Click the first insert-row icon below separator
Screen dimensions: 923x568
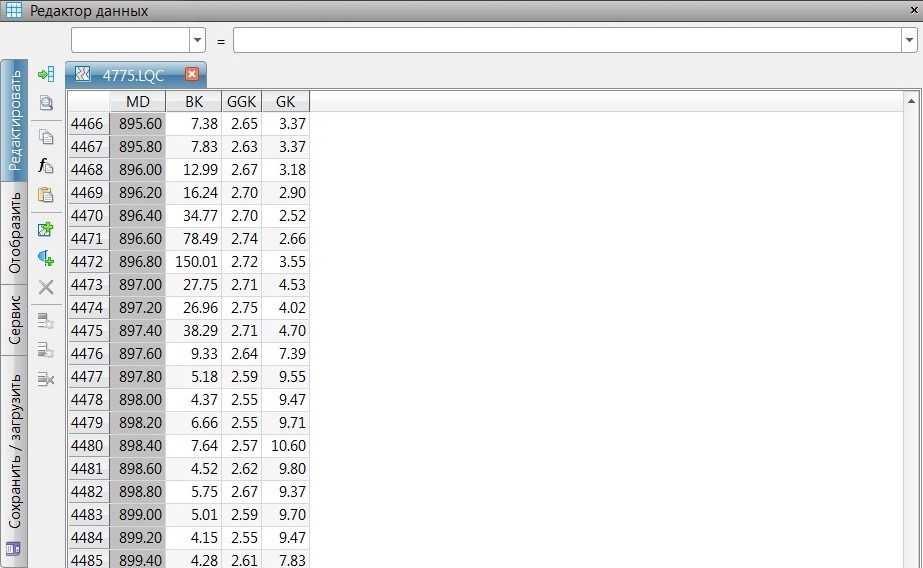tap(46, 321)
